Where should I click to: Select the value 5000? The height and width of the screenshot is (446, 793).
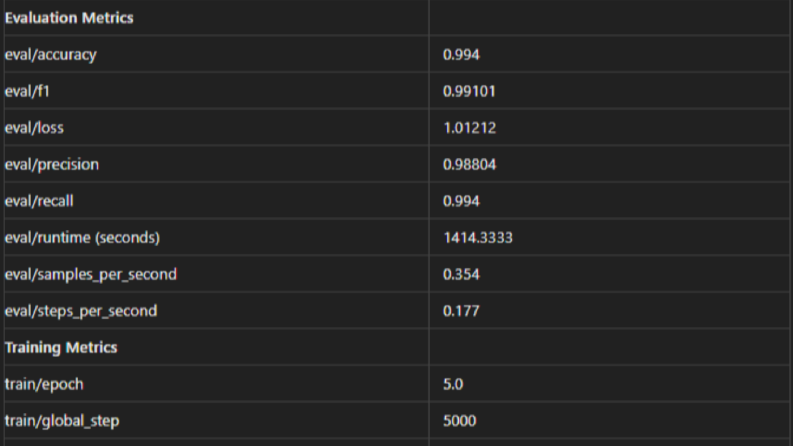click(x=460, y=421)
